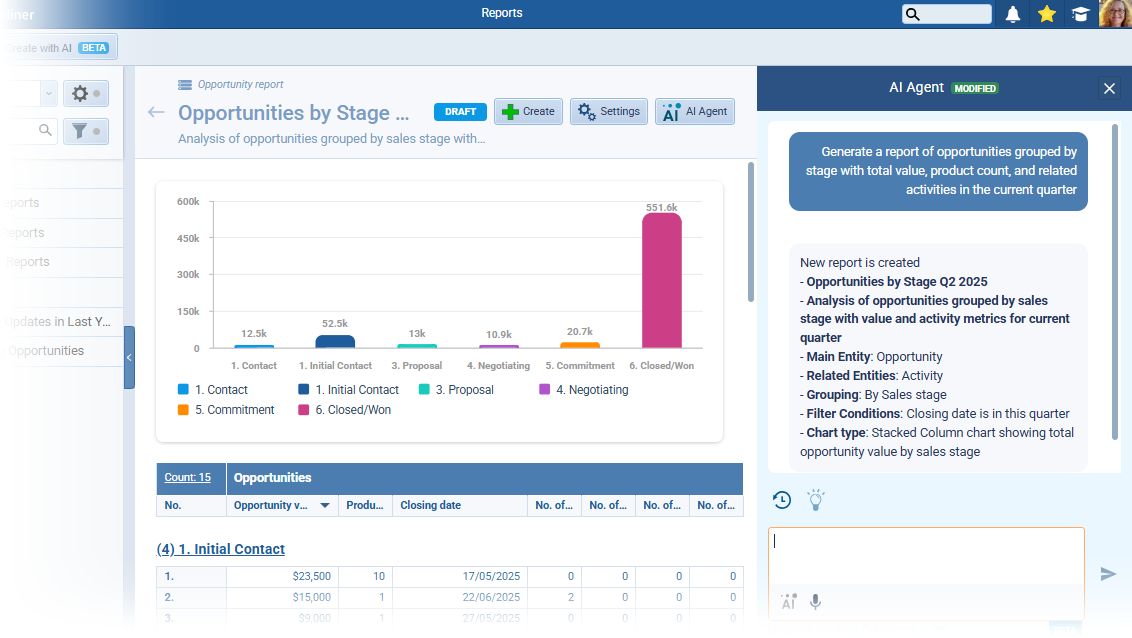Focus the AI Agent message input box
The height and width of the screenshot is (638, 1132).
(926, 556)
